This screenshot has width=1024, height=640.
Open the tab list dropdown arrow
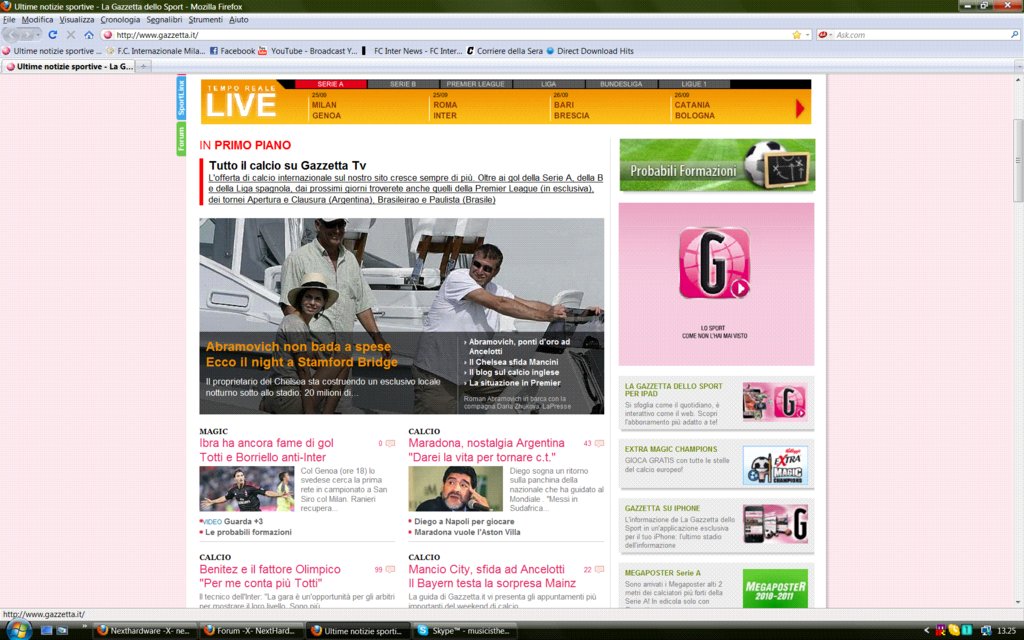click(x=1017, y=66)
